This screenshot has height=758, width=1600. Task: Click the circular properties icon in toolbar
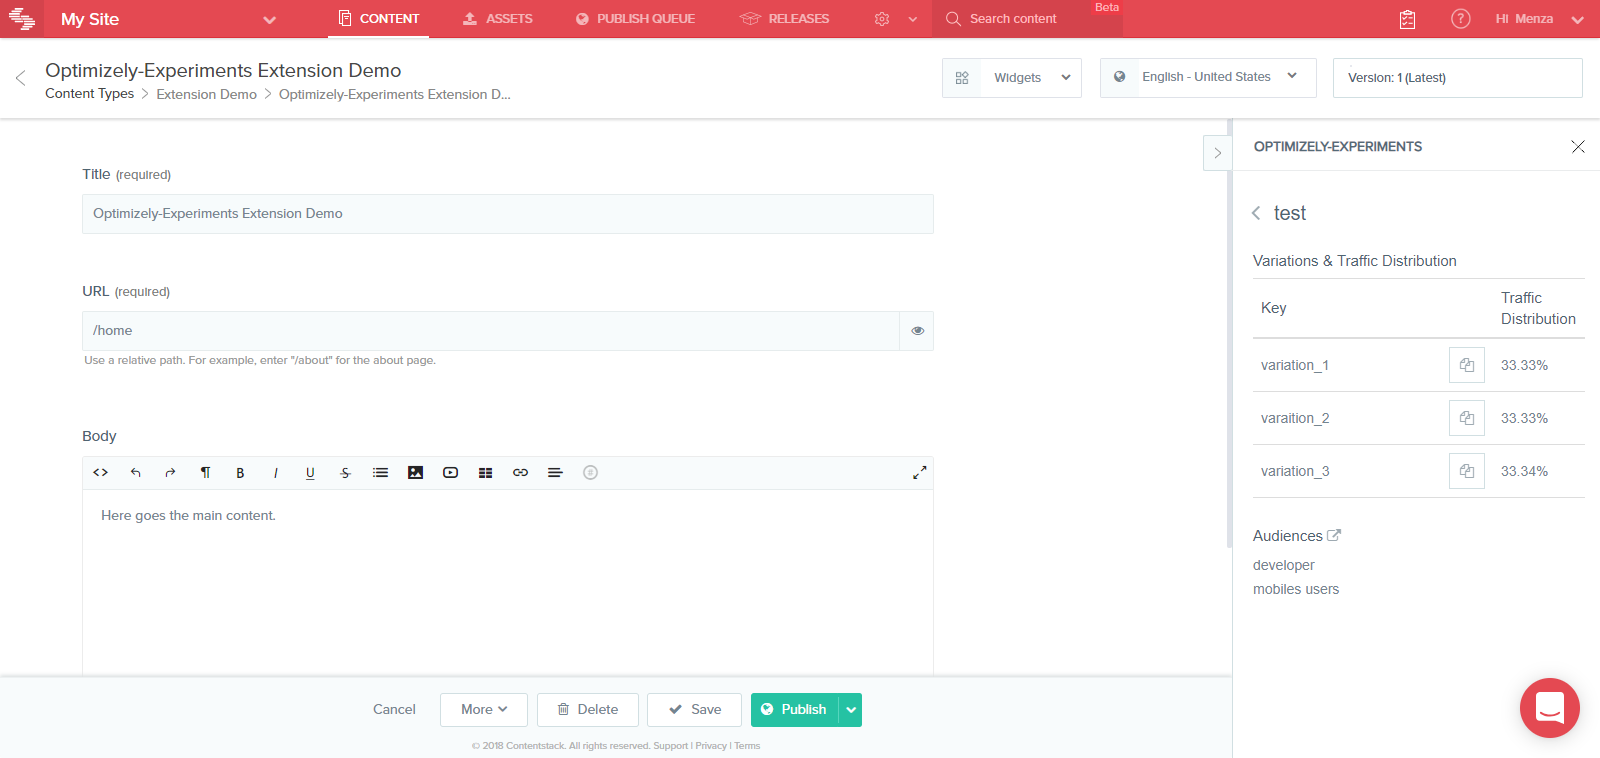pos(590,473)
